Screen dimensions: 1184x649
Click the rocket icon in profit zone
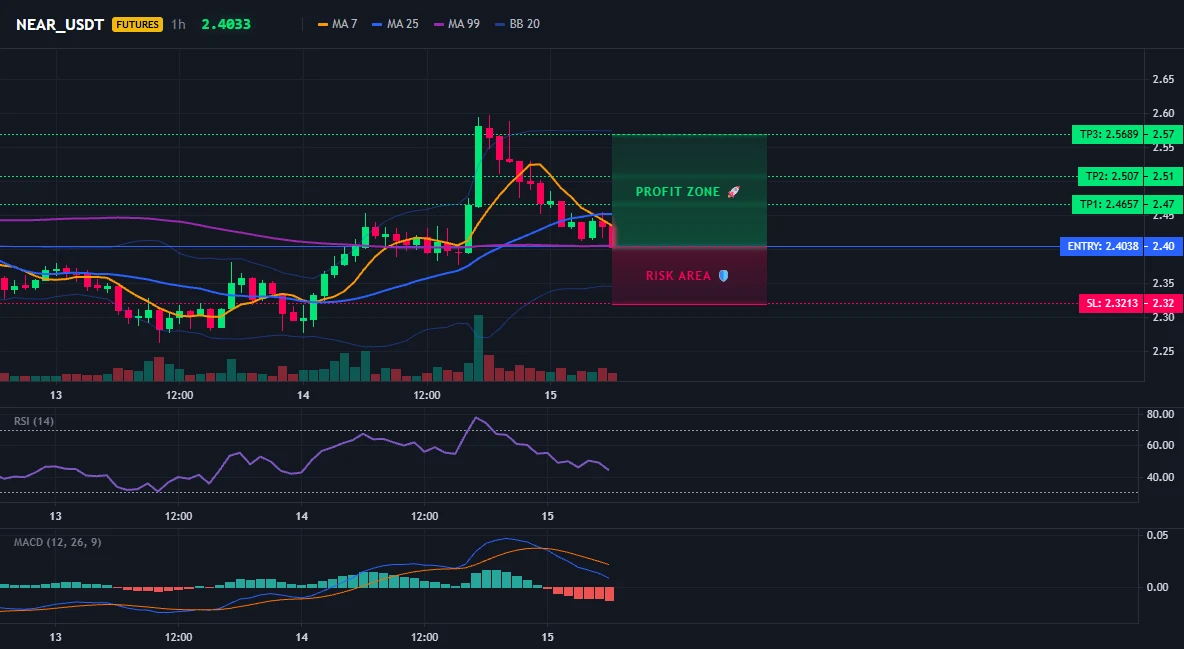tap(733, 192)
